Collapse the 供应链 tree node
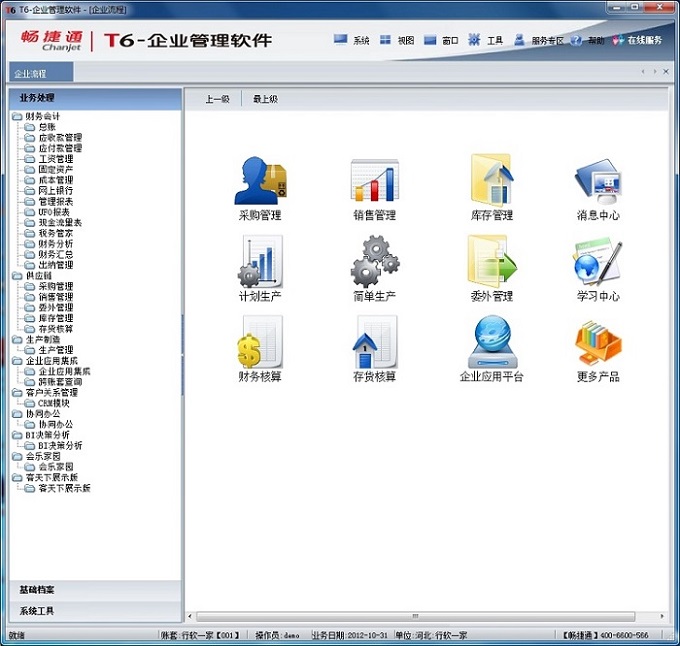 click(16, 275)
